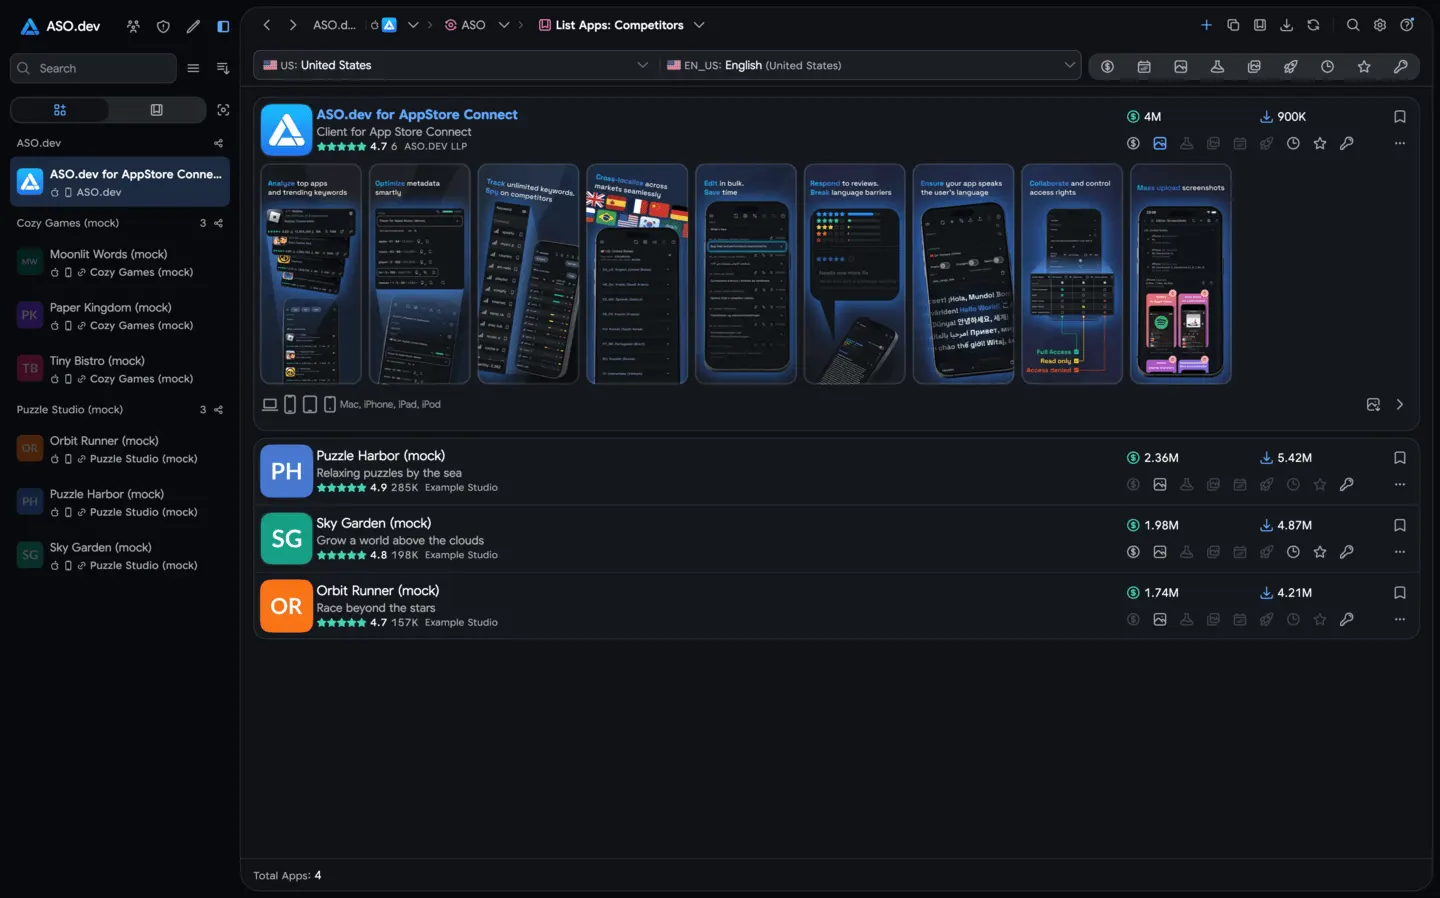Click the focus scan icon beside sidebar tabs
The width and height of the screenshot is (1440, 898).
223,110
